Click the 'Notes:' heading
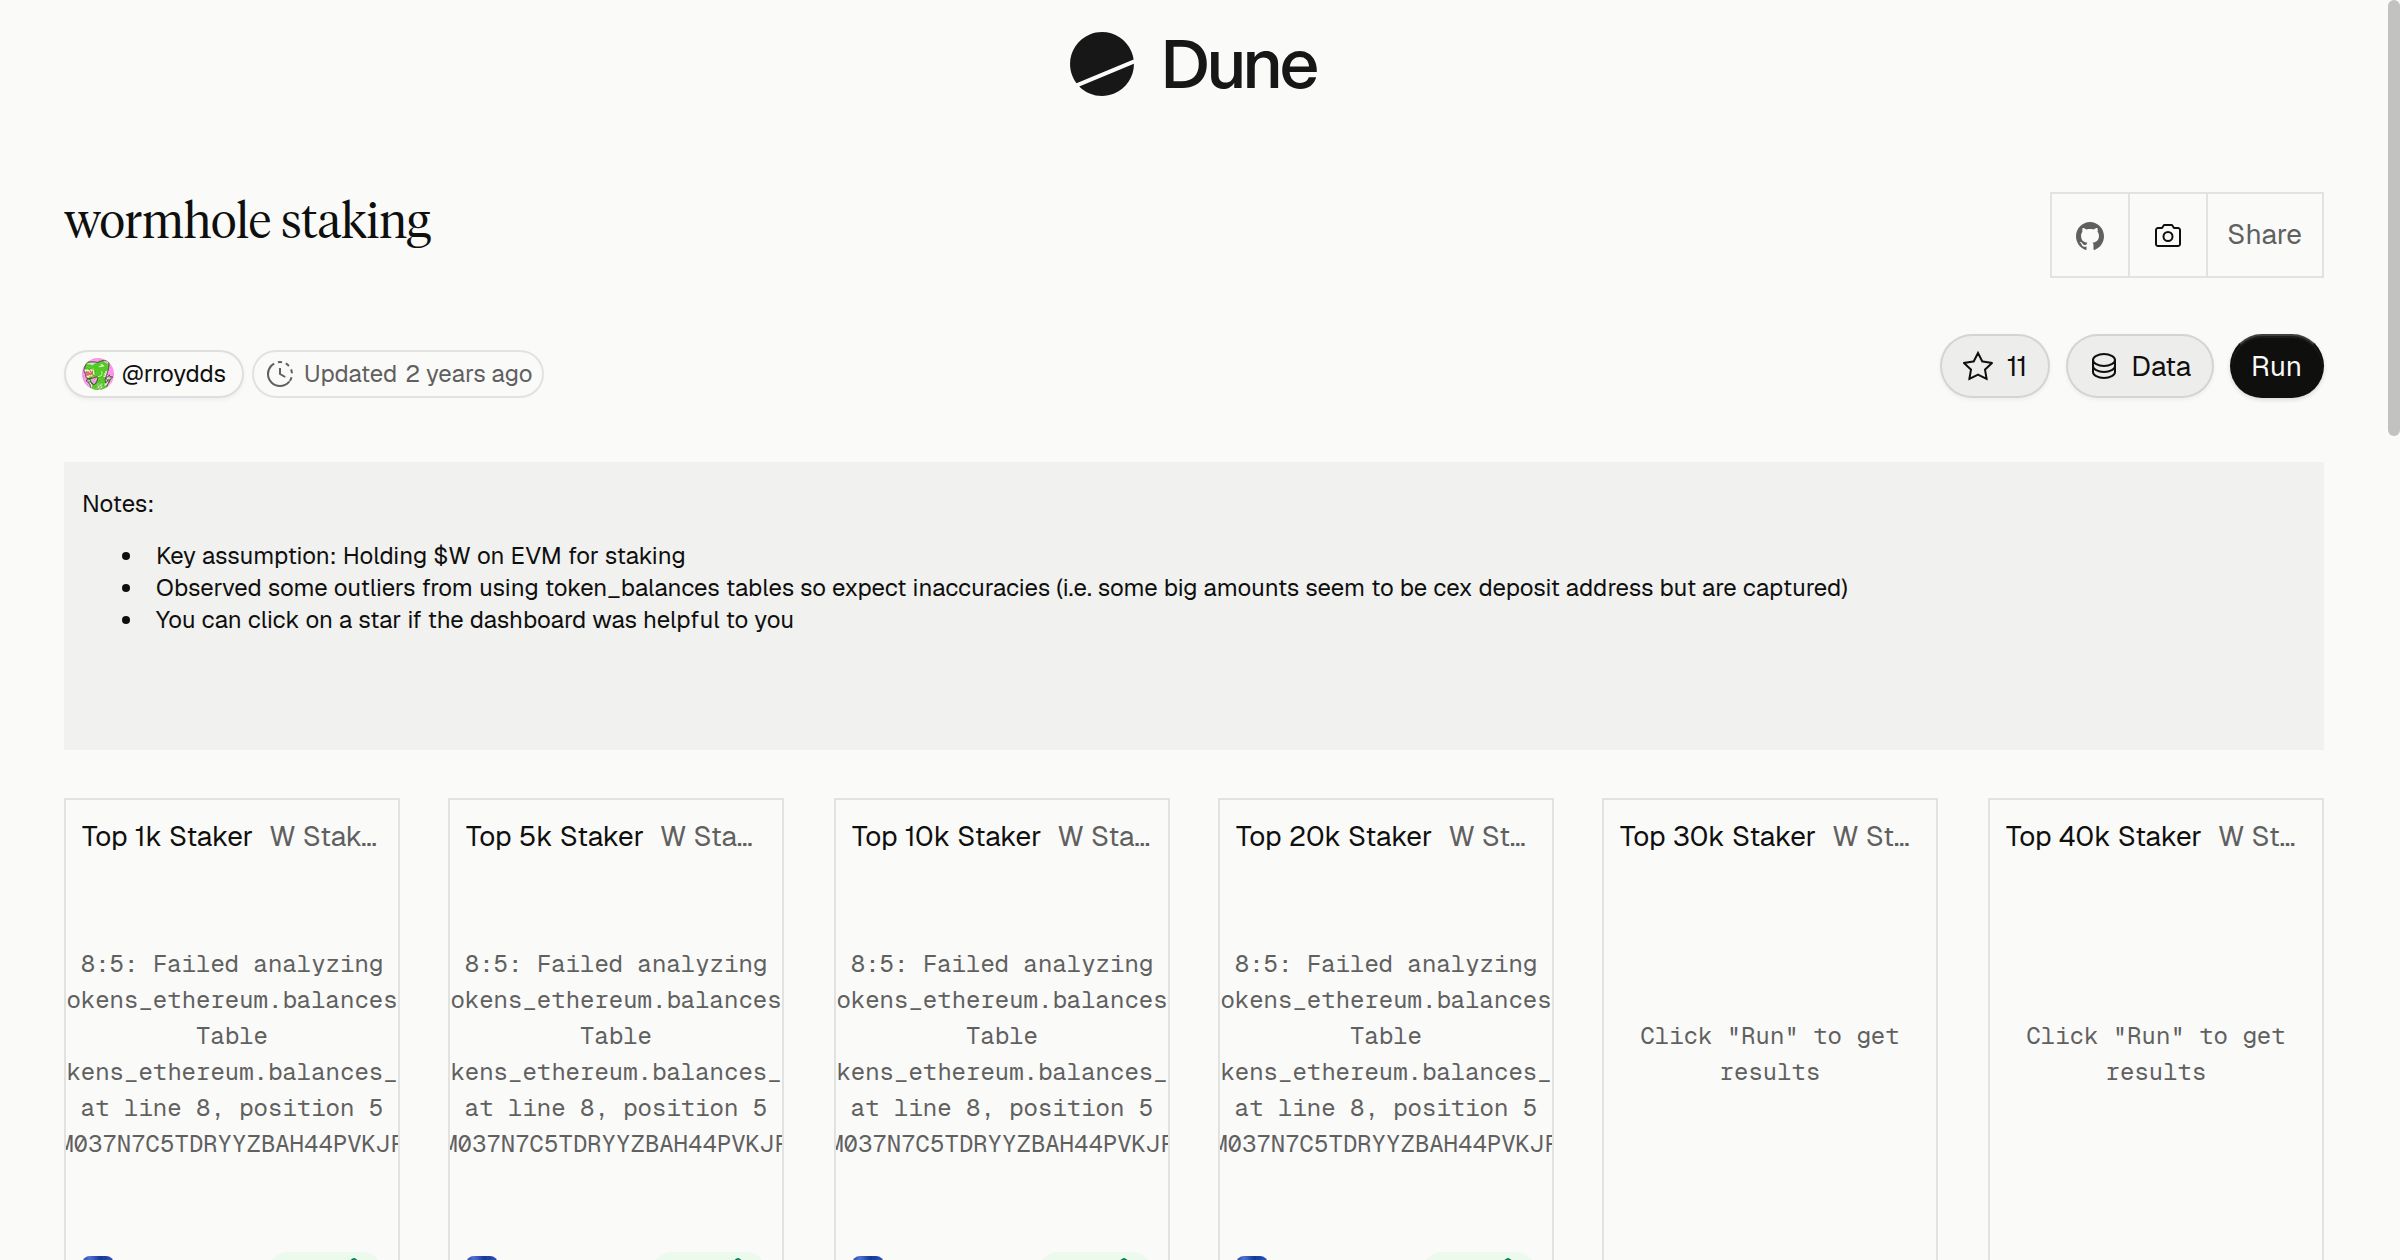The width and height of the screenshot is (2400, 1260). click(x=118, y=504)
